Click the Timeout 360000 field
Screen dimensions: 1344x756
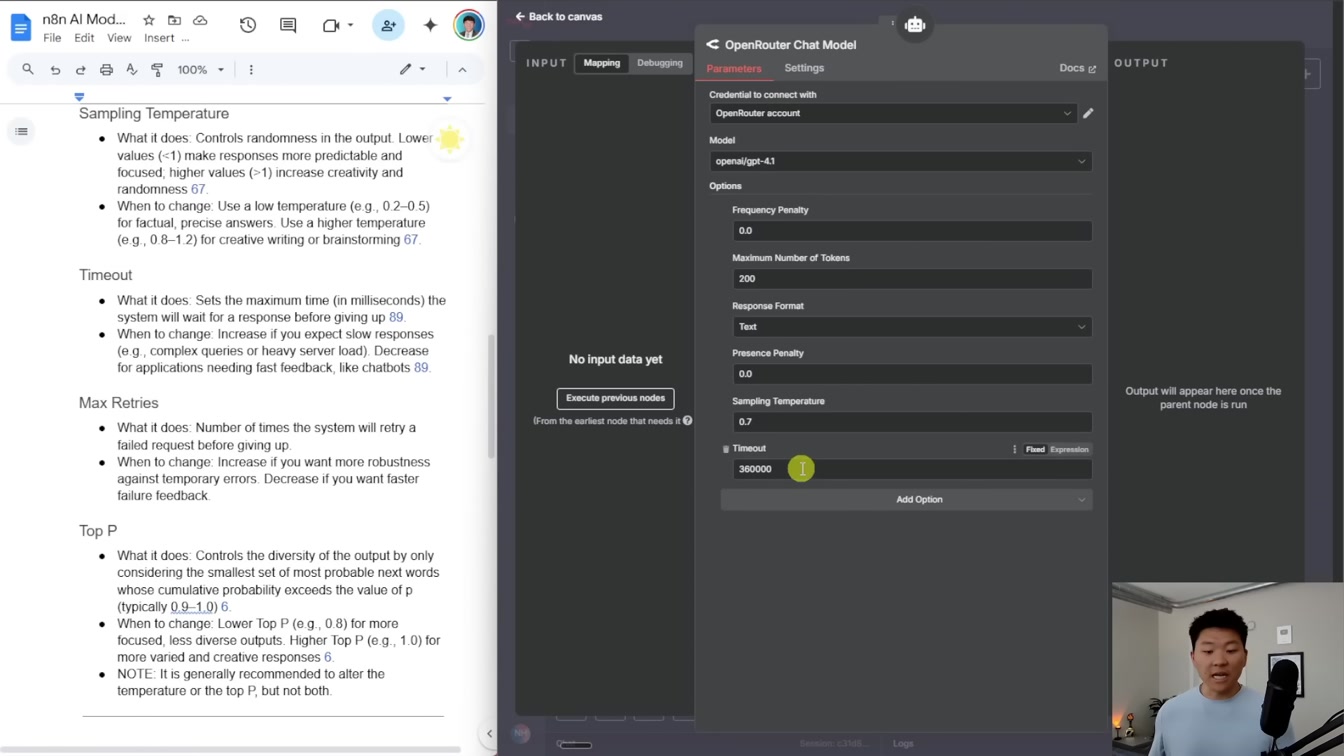click(912, 469)
